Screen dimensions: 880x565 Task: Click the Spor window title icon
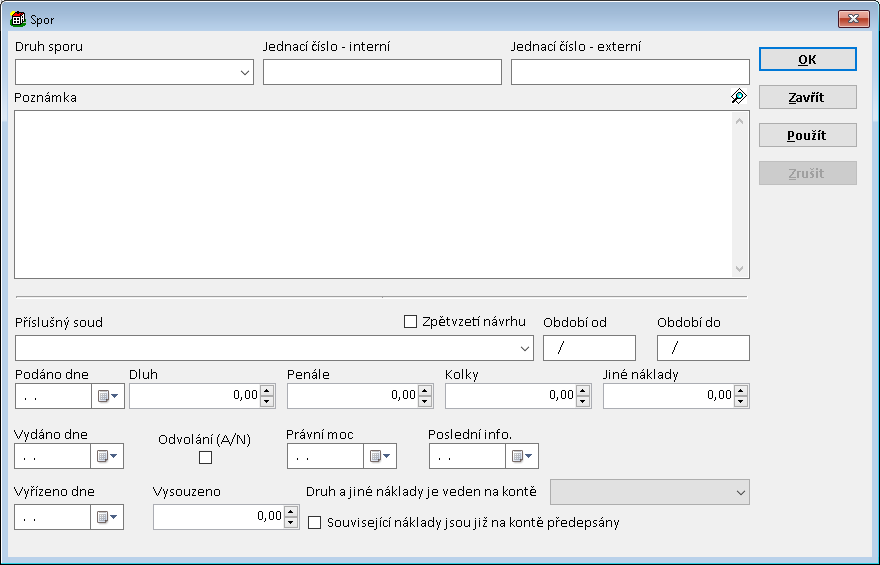coord(18,18)
